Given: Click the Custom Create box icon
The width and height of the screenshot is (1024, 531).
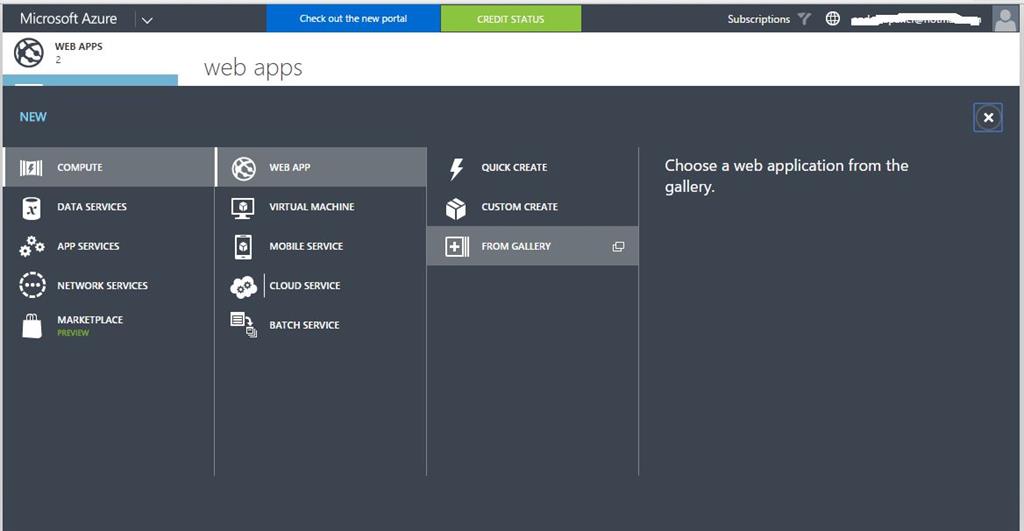Looking at the screenshot, I should (x=456, y=208).
